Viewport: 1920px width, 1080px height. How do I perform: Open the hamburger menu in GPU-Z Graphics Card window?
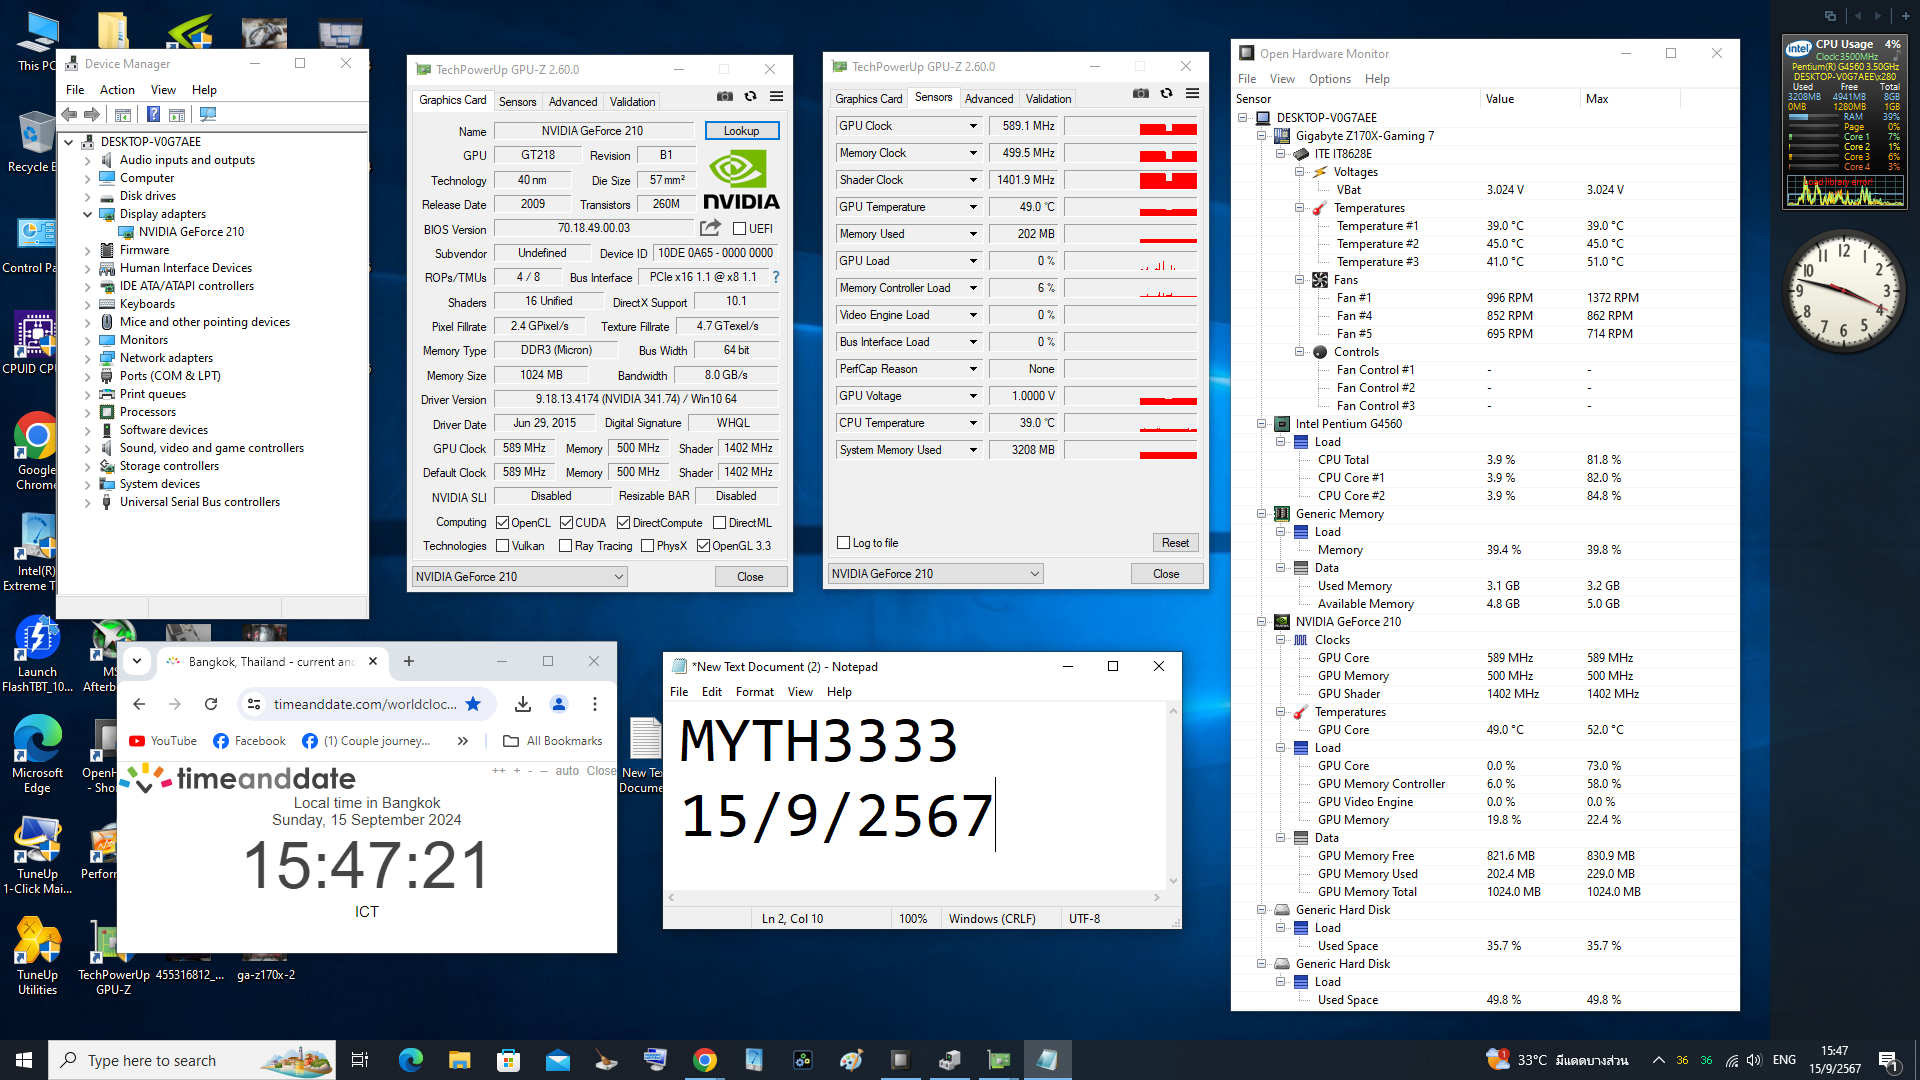pos(777,97)
